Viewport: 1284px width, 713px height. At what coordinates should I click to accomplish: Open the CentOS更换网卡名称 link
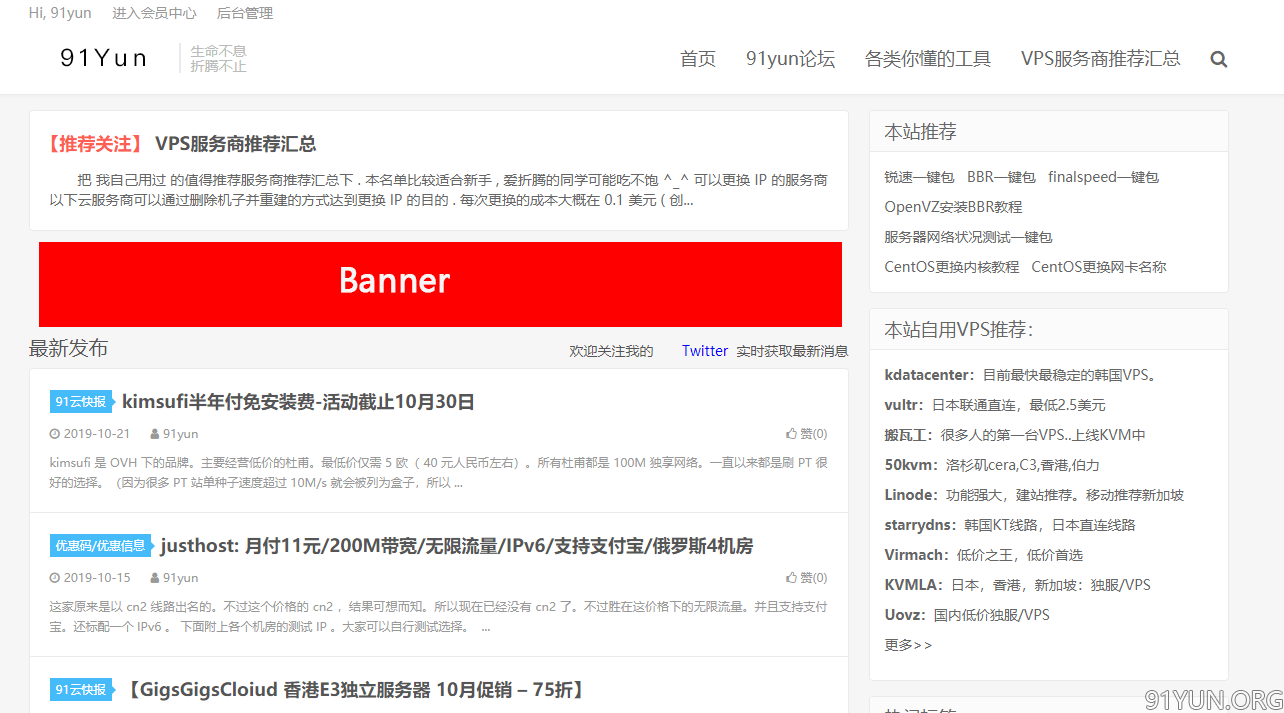pyautogui.click(x=1099, y=267)
